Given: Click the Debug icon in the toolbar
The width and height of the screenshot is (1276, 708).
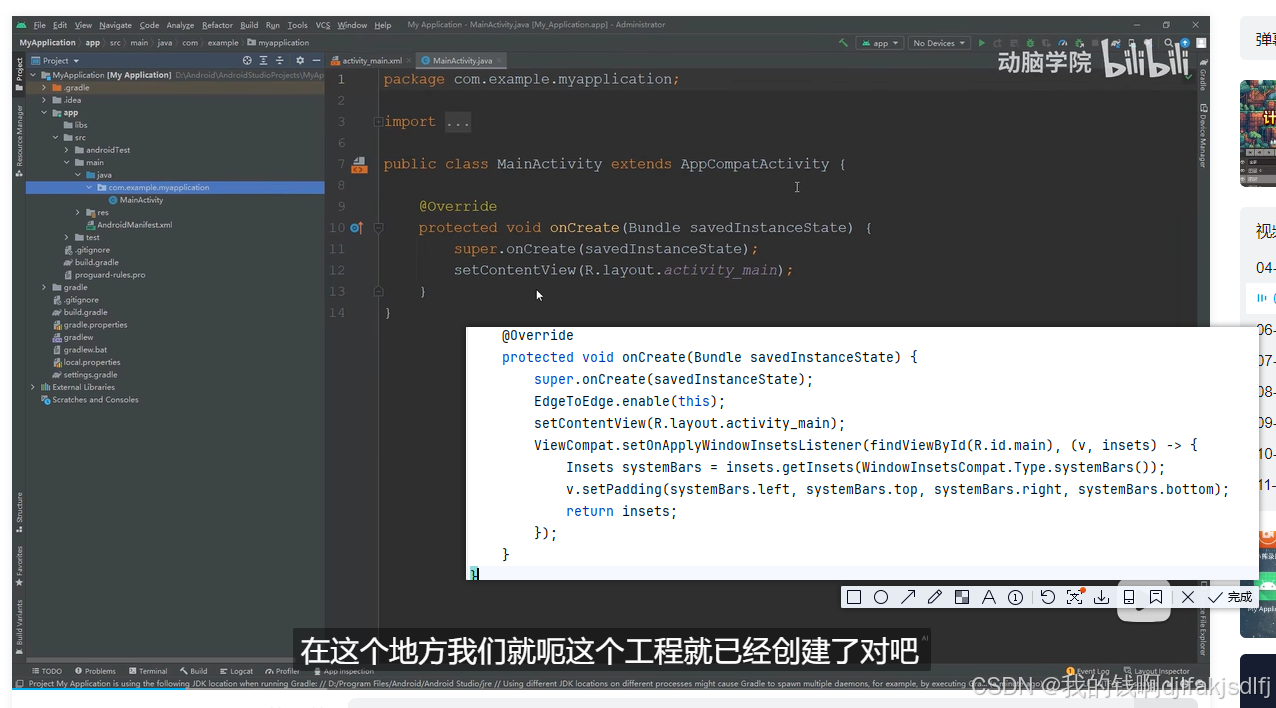Looking at the screenshot, I should pos(1030,42).
